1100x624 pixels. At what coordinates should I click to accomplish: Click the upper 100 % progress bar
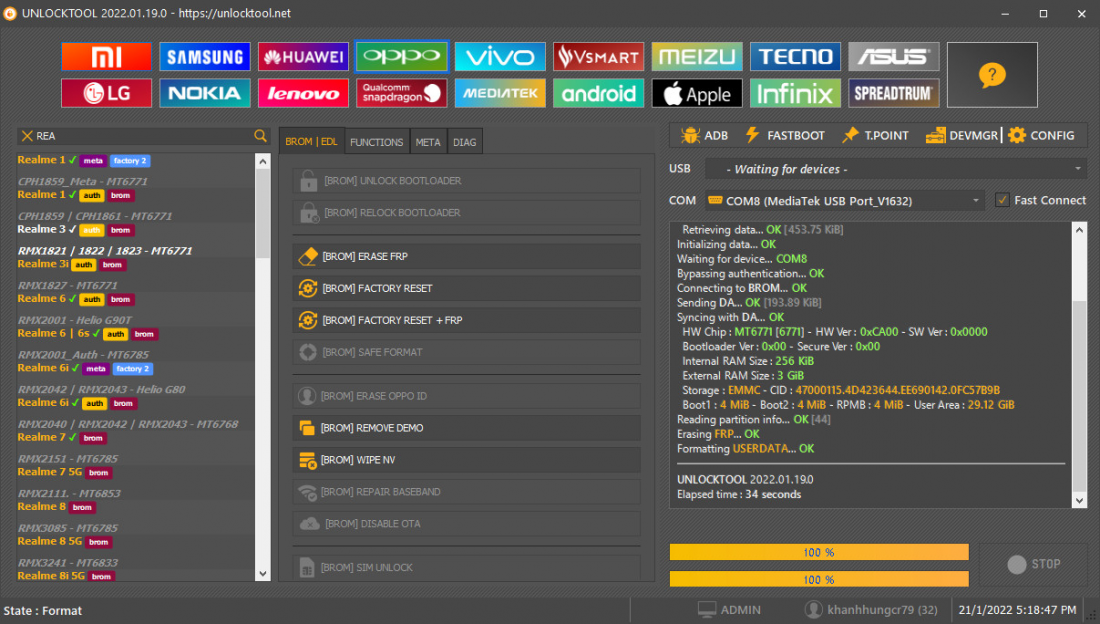pyautogui.click(x=819, y=552)
